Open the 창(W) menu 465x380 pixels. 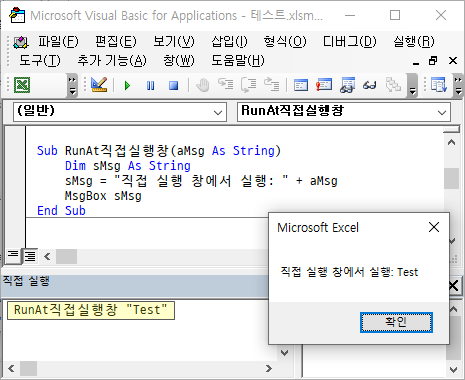179,61
